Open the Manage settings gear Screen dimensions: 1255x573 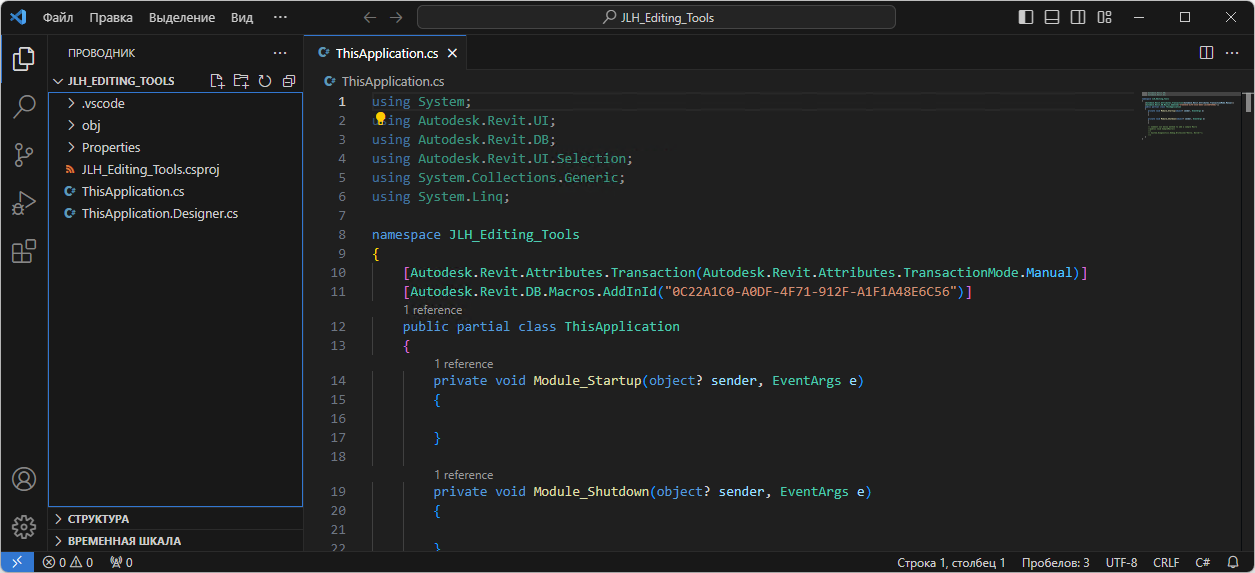tap(24, 526)
